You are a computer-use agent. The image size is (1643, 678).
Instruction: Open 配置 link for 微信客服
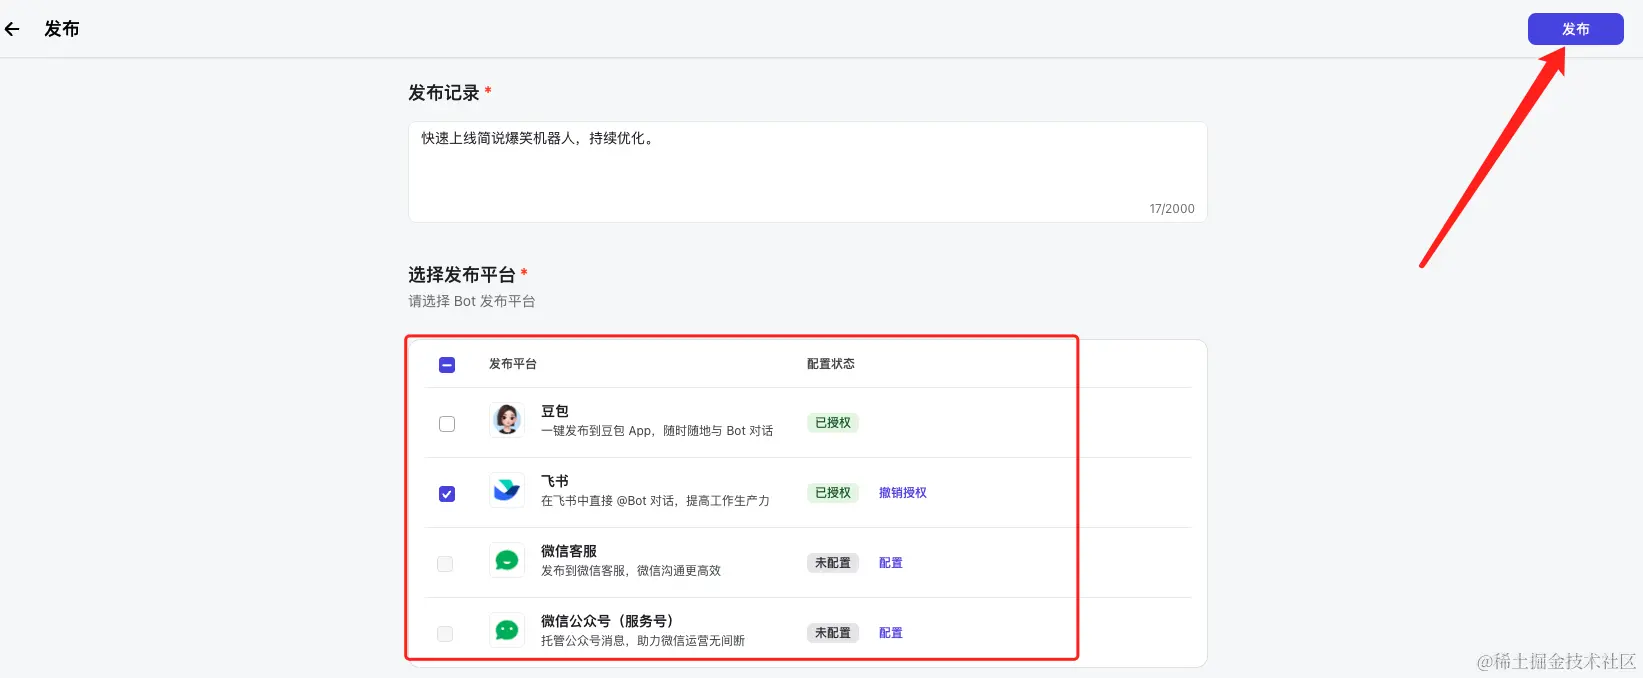pos(891,563)
